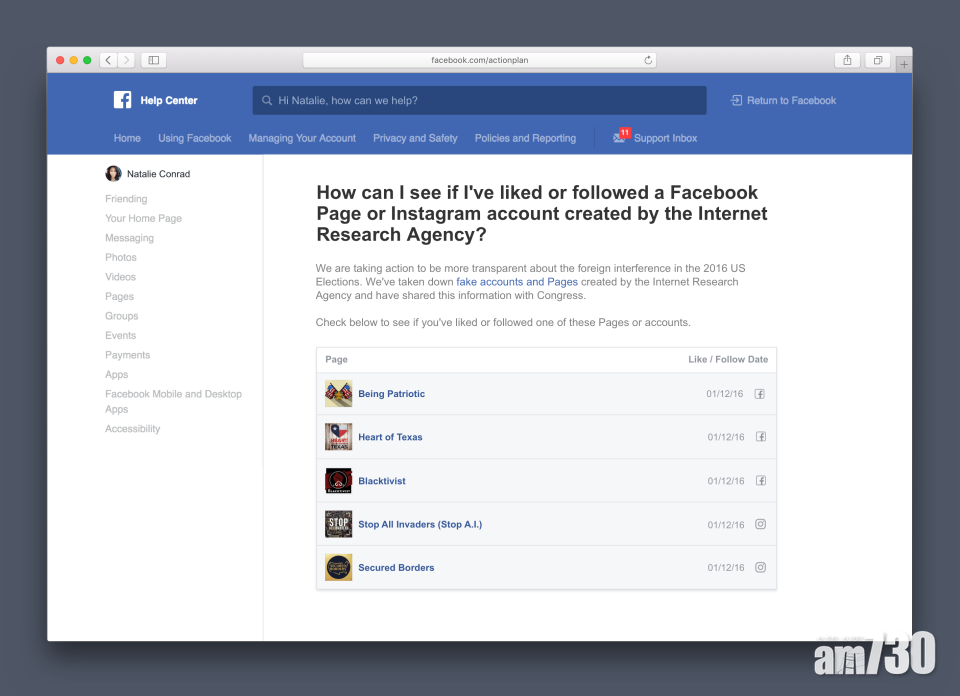
Task: Open the 'fake accounts and Pages' link
Action: [517, 281]
